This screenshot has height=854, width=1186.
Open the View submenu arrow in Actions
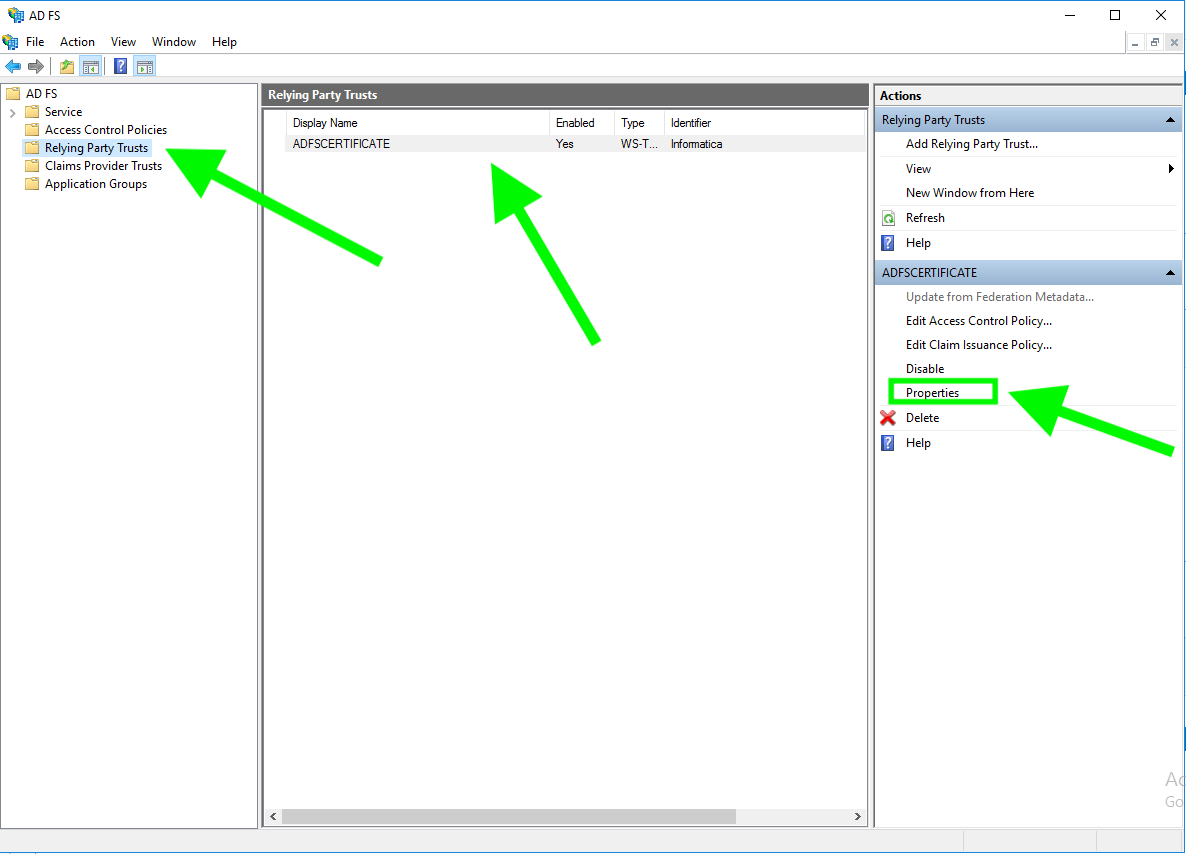click(x=1171, y=169)
